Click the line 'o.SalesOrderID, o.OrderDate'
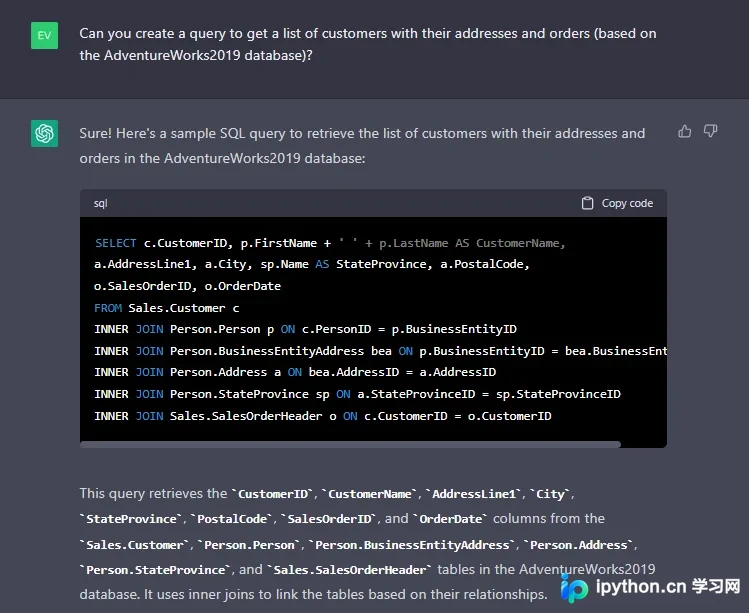Image resolution: width=749 pixels, height=613 pixels. [187, 286]
